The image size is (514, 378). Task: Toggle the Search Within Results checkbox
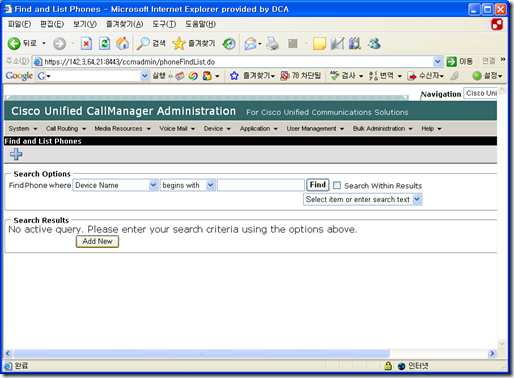pyautogui.click(x=337, y=185)
